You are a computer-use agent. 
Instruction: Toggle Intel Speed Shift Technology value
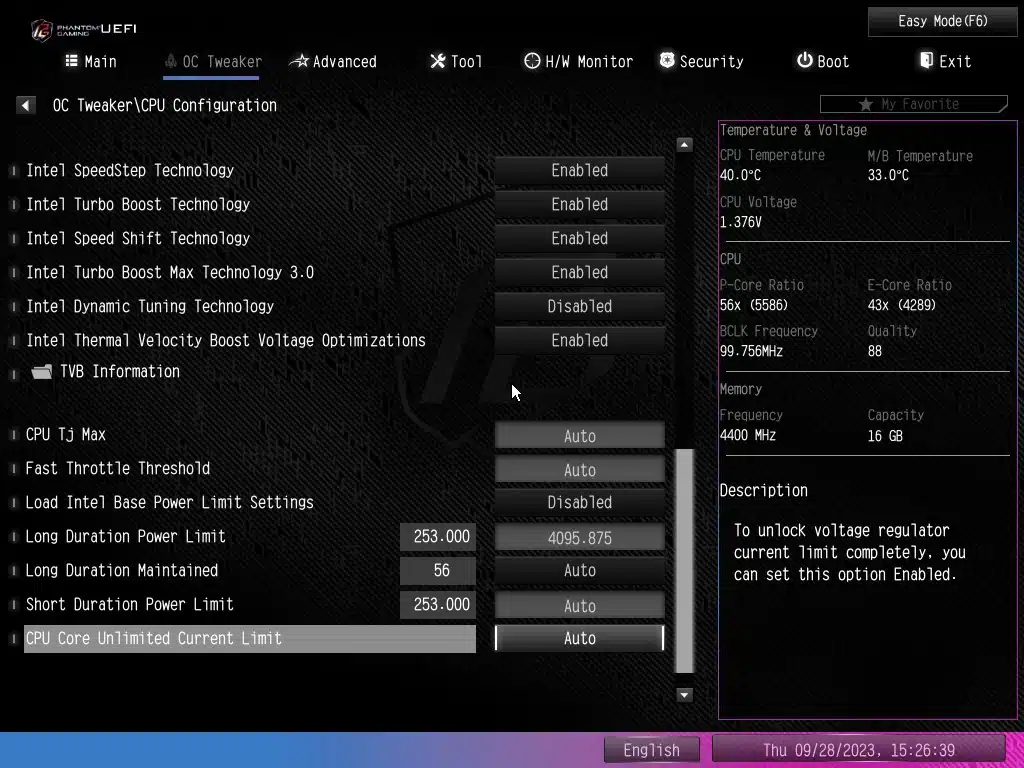(579, 238)
